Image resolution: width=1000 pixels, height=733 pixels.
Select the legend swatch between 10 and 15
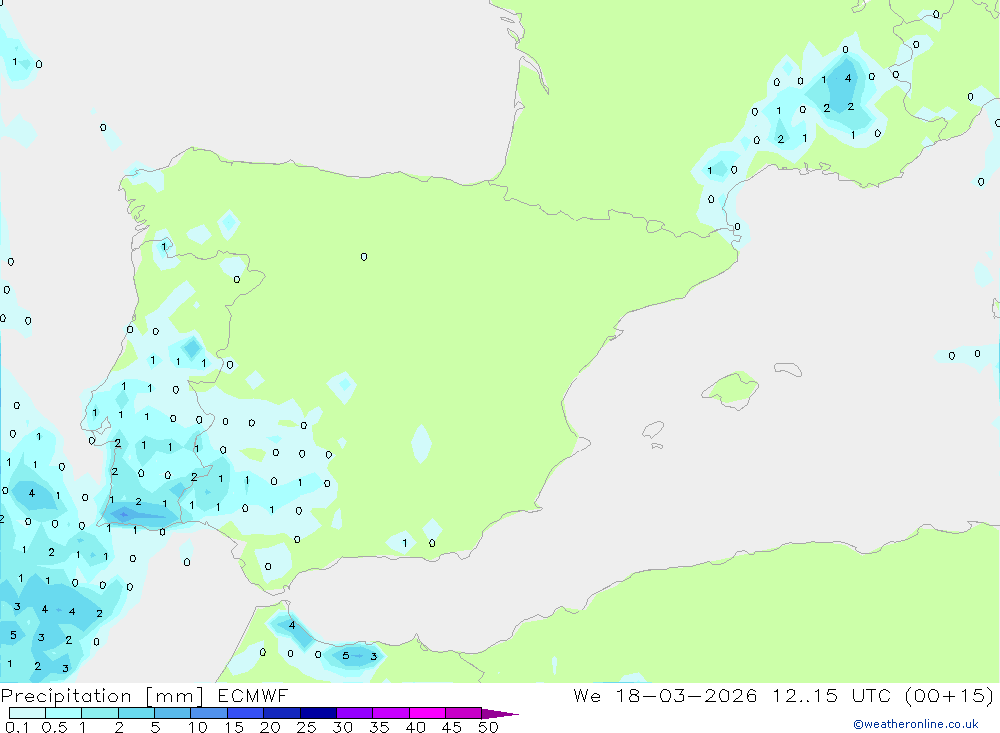coord(209,713)
